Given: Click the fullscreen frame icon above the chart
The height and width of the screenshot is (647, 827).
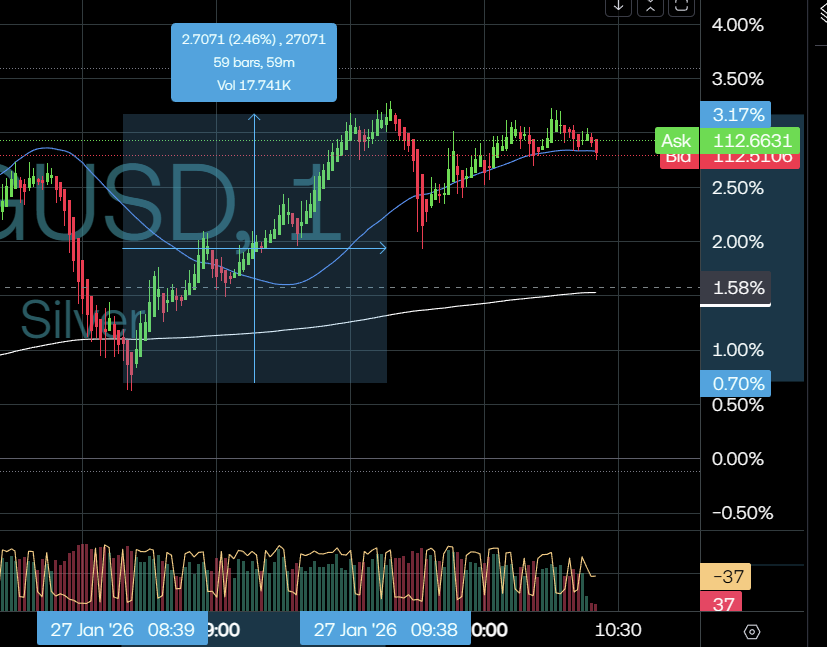Looking at the screenshot, I should [x=681, y=6].
